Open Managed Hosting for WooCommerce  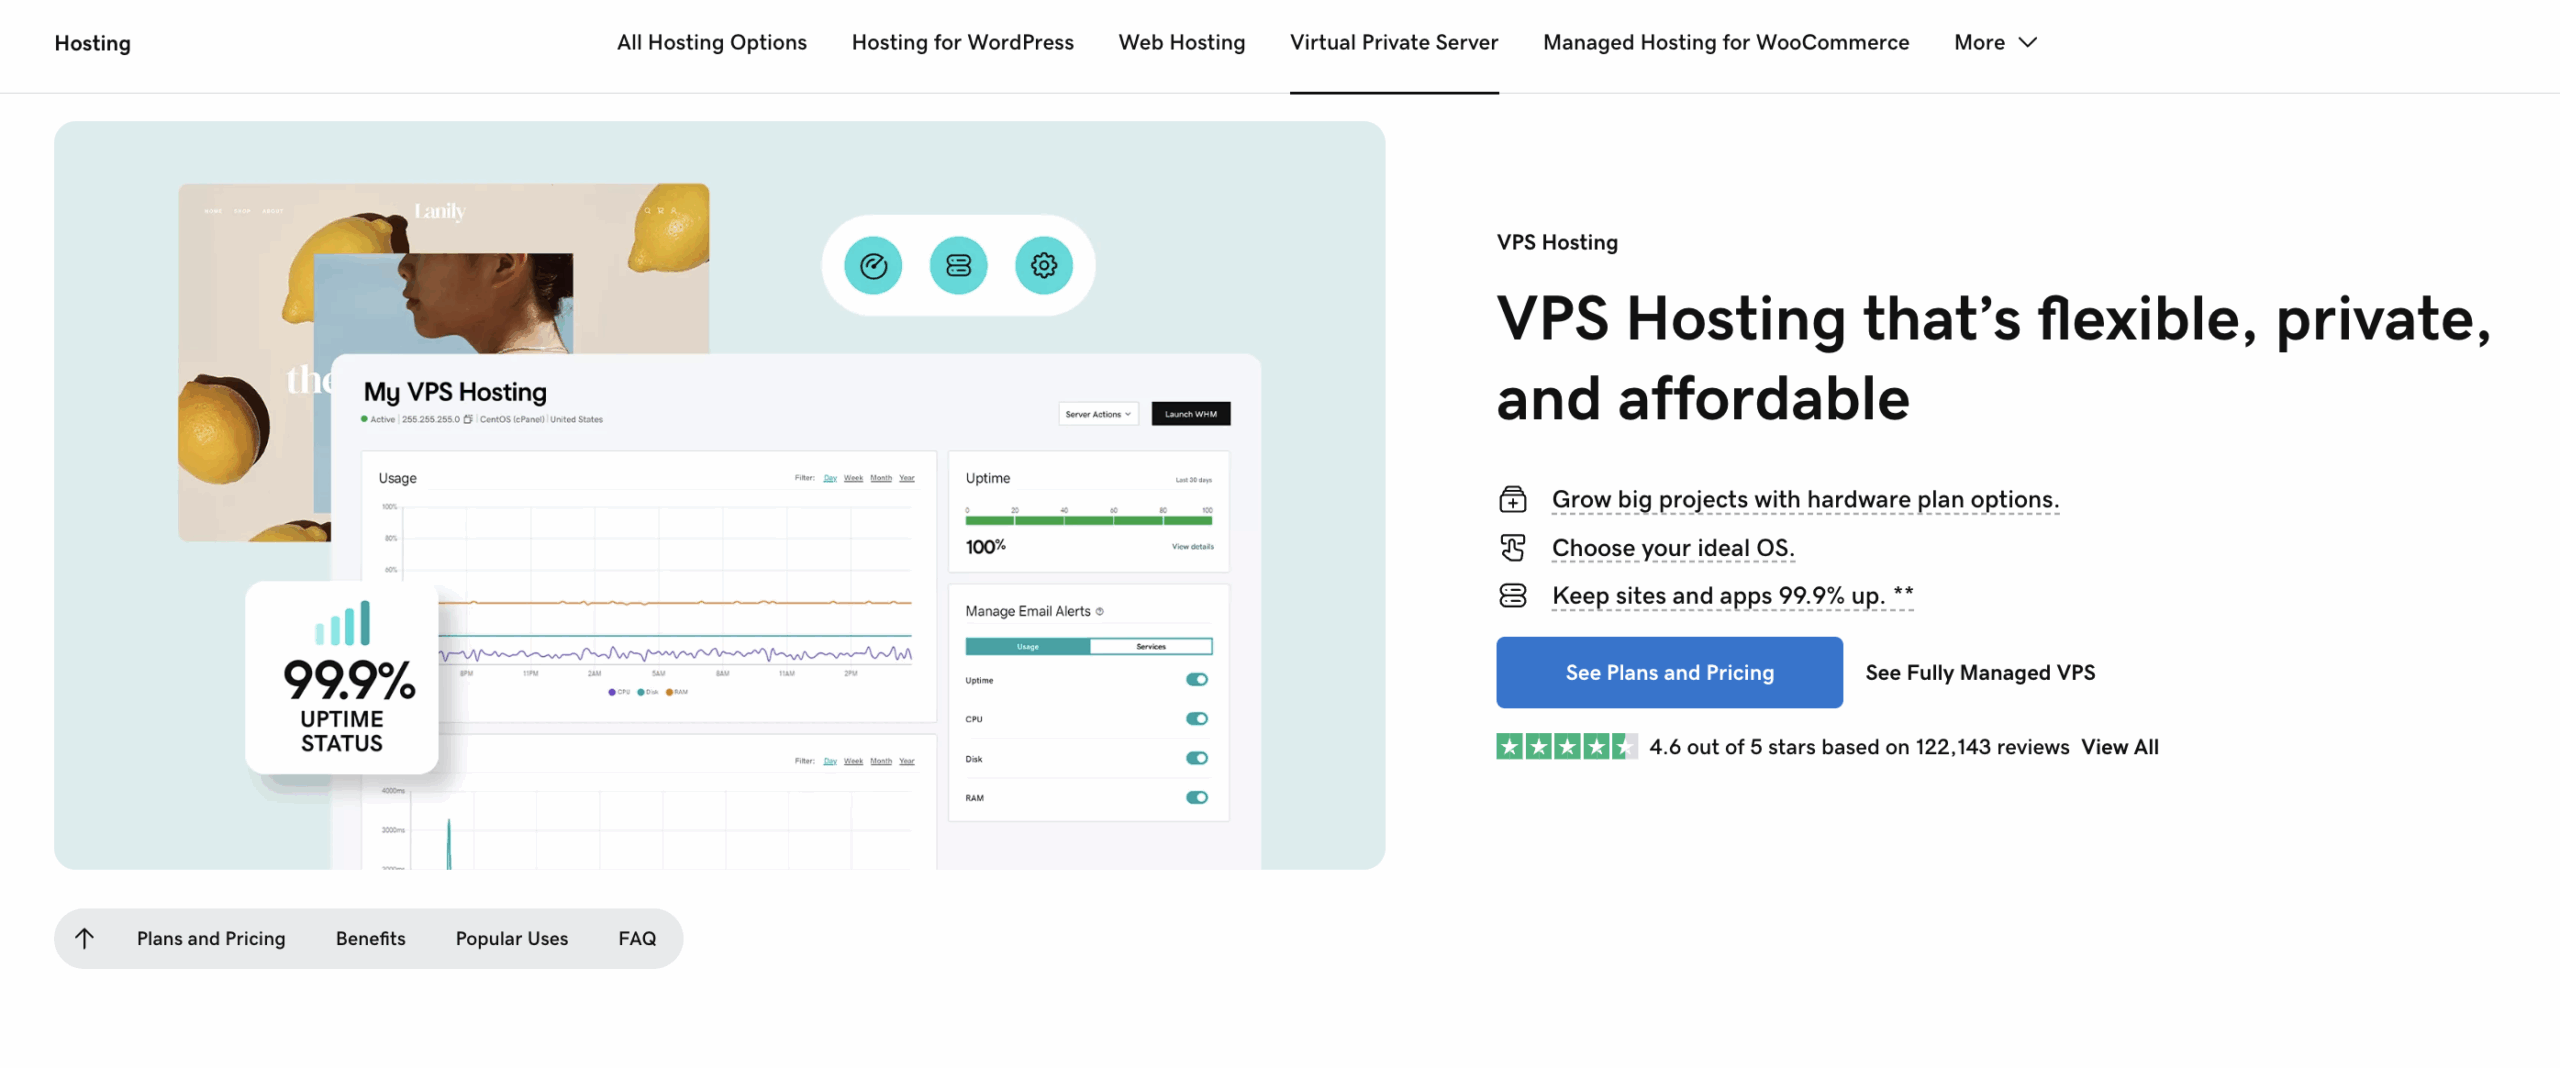[1725, 43]
